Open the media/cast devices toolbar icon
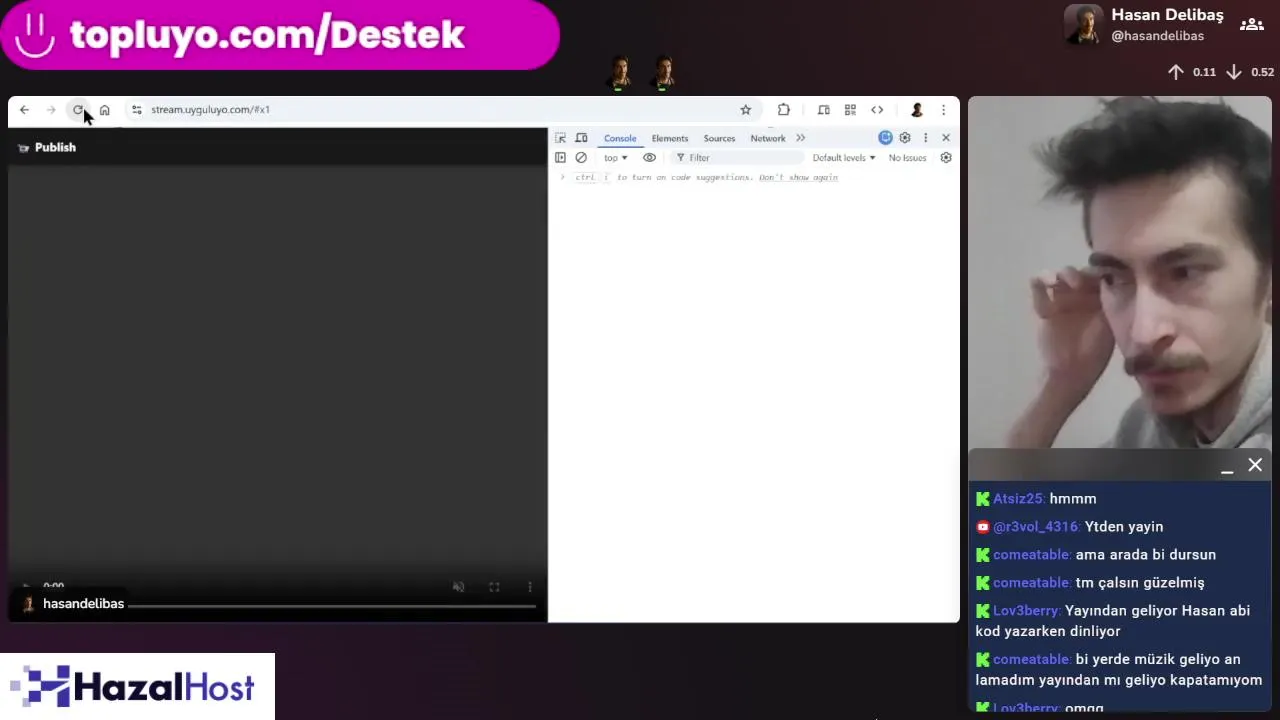 pyautogui.click(x=823, y=110)
